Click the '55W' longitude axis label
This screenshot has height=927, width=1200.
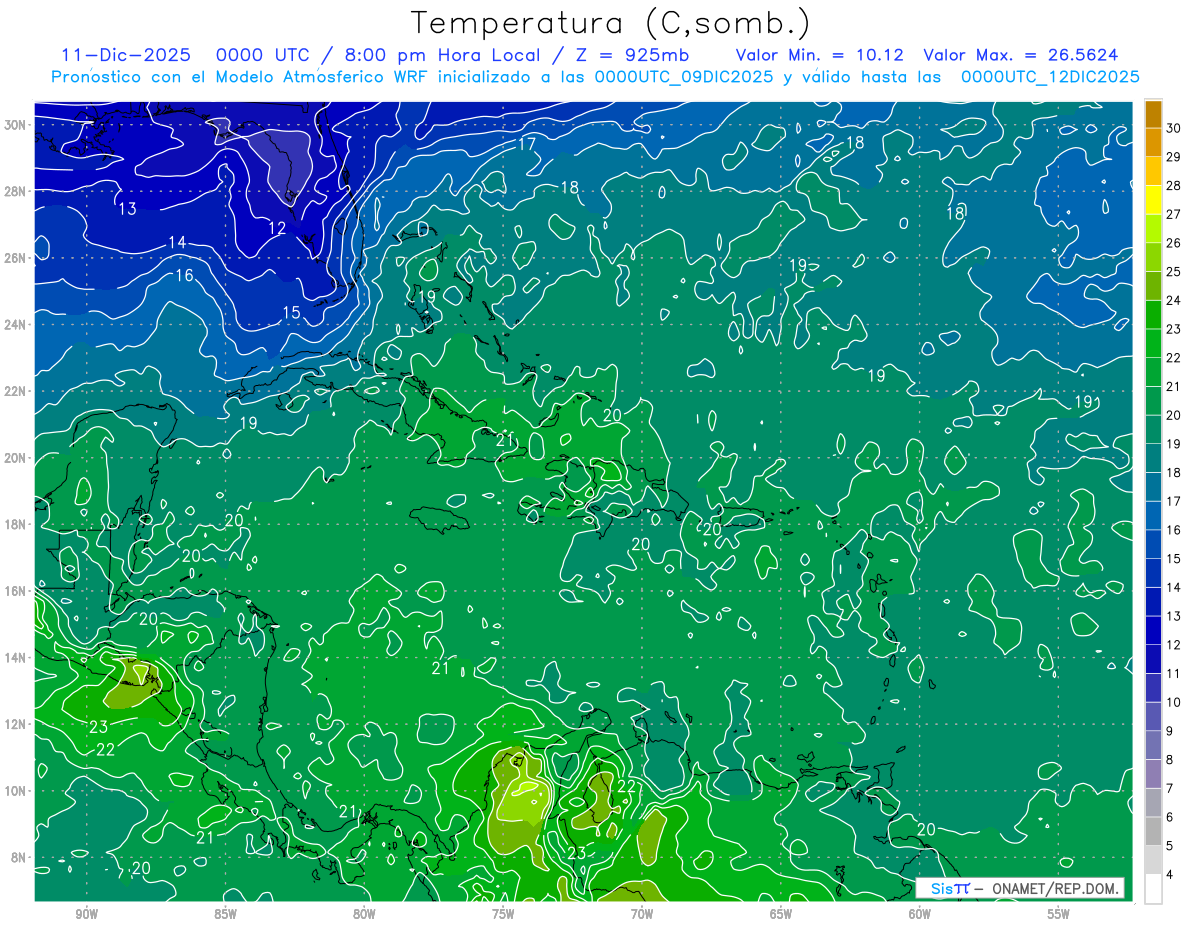(x=1059, y=914)
